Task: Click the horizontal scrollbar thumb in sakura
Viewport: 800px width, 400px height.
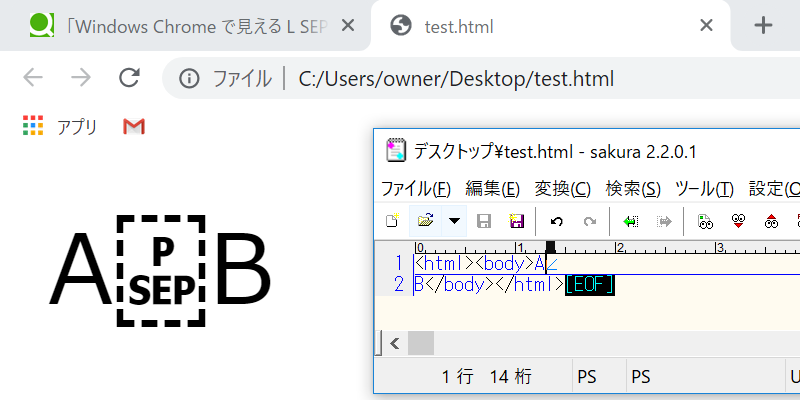Action: [x=421, y=343]
